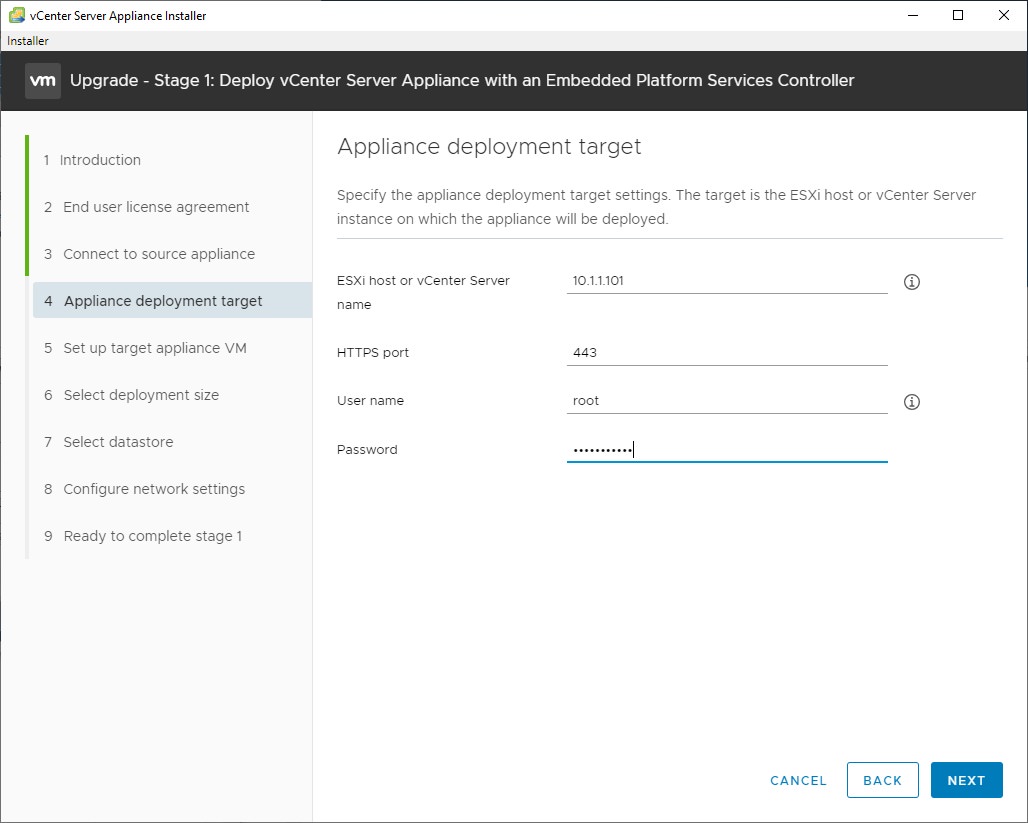Focus the HTTPS port field

(727, 353)
